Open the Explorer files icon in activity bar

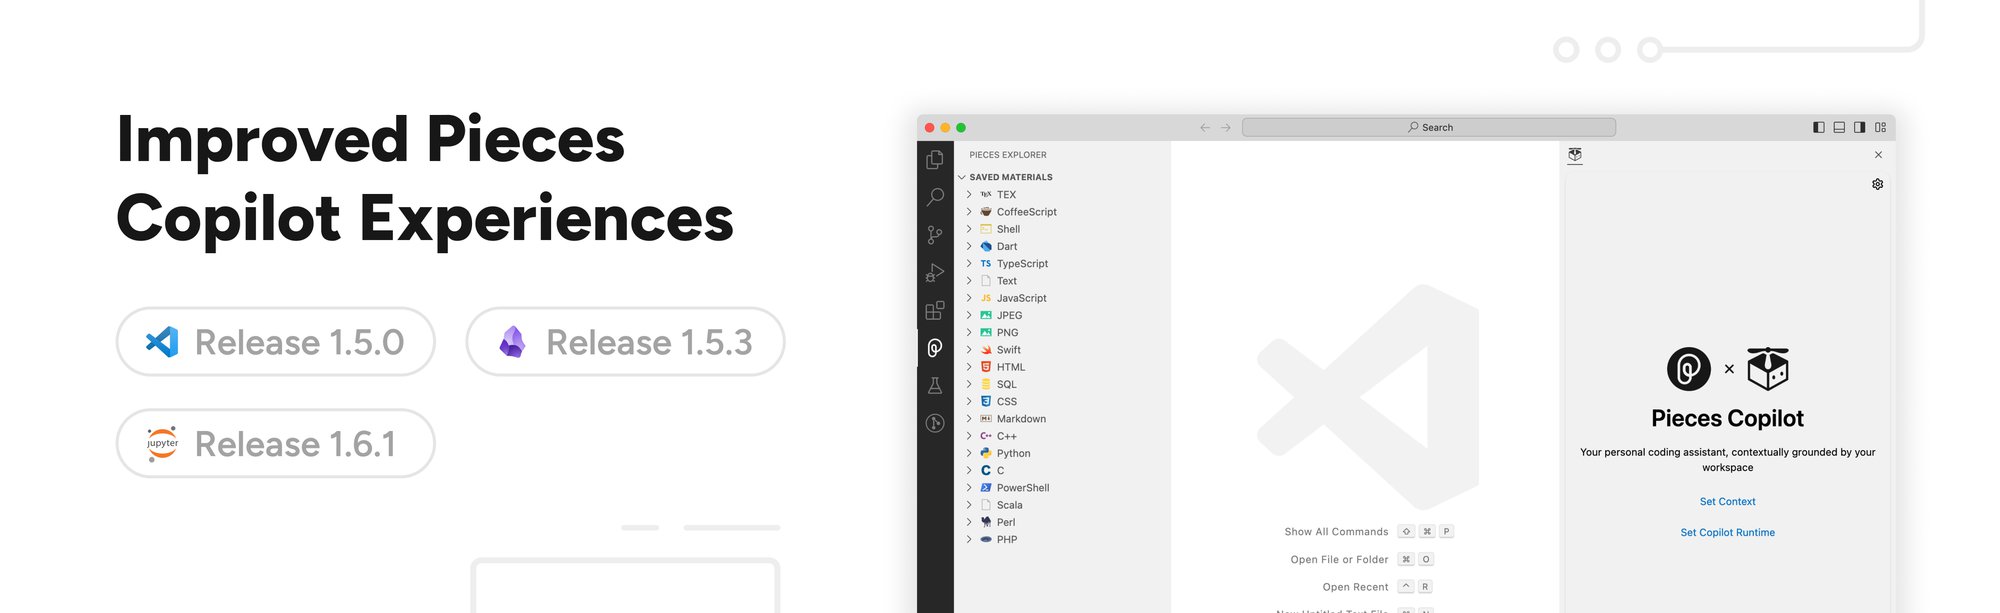(935, 160)
